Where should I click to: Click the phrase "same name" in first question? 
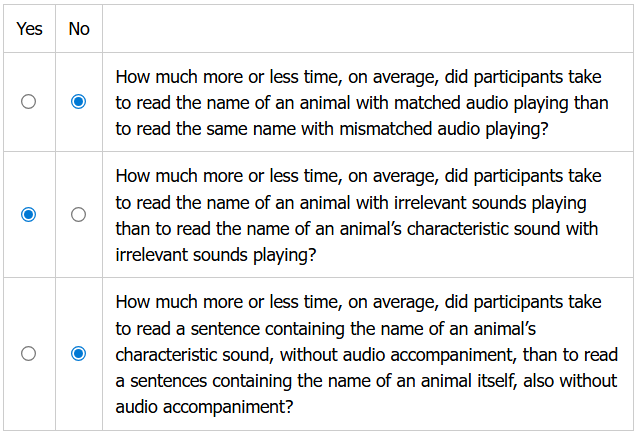pos(257,129)
